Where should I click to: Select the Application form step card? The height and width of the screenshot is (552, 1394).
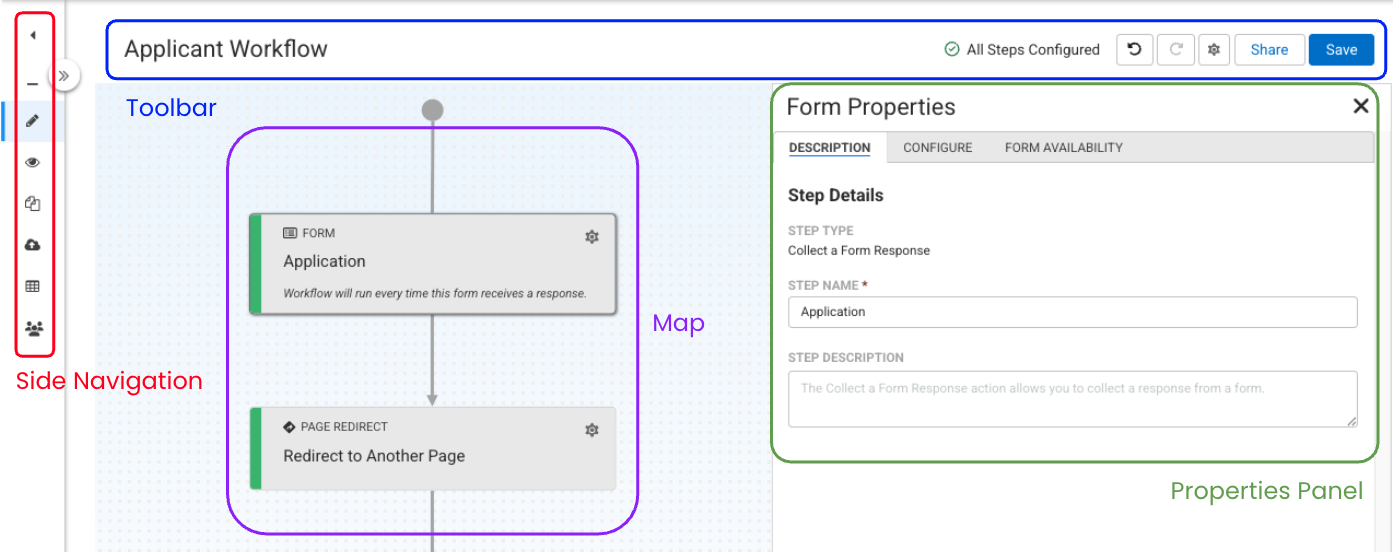pyautogui.click(x=433, y=264)
